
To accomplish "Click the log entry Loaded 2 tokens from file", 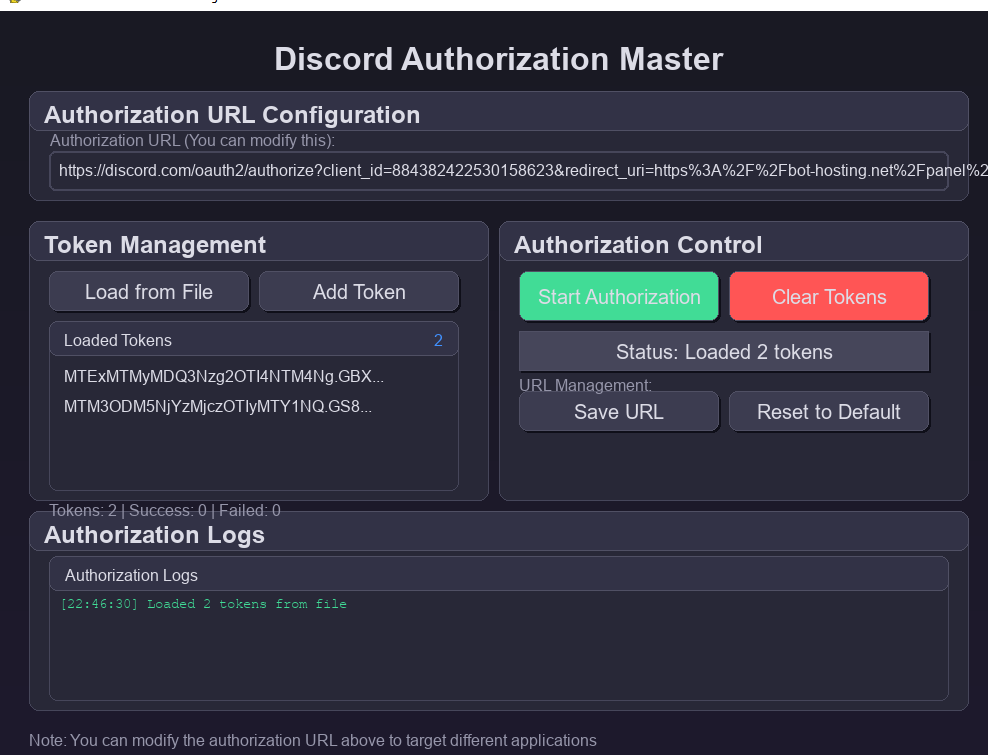I will [204, 604].
